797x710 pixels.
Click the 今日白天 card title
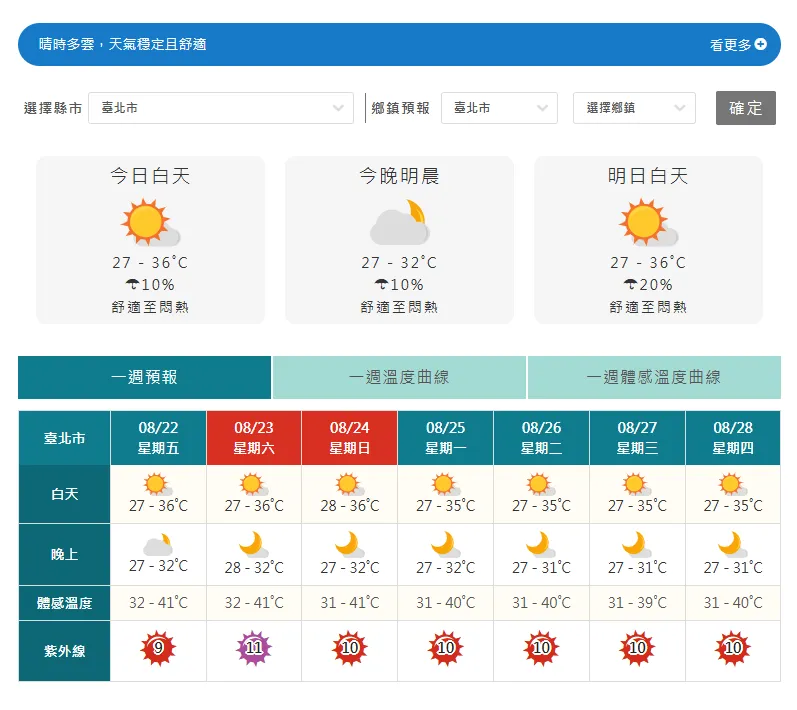(150, 176)
